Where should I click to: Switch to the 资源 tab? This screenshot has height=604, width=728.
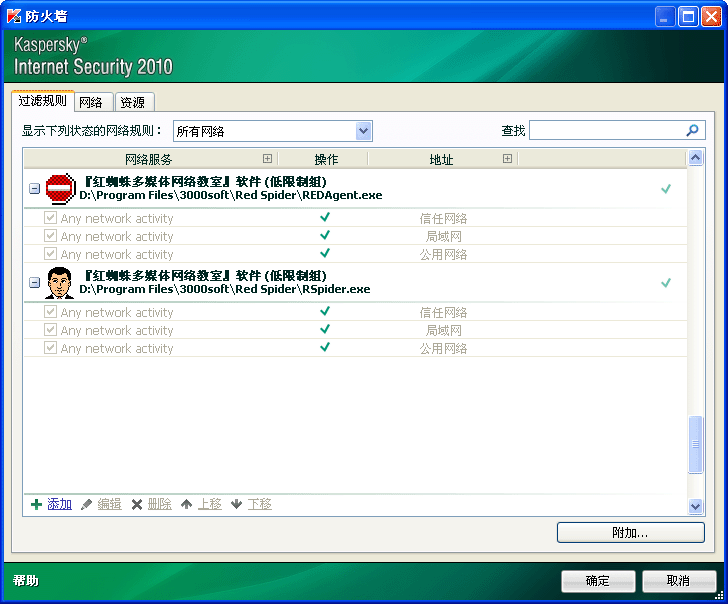pyautogui.click(x=132, y=102)
